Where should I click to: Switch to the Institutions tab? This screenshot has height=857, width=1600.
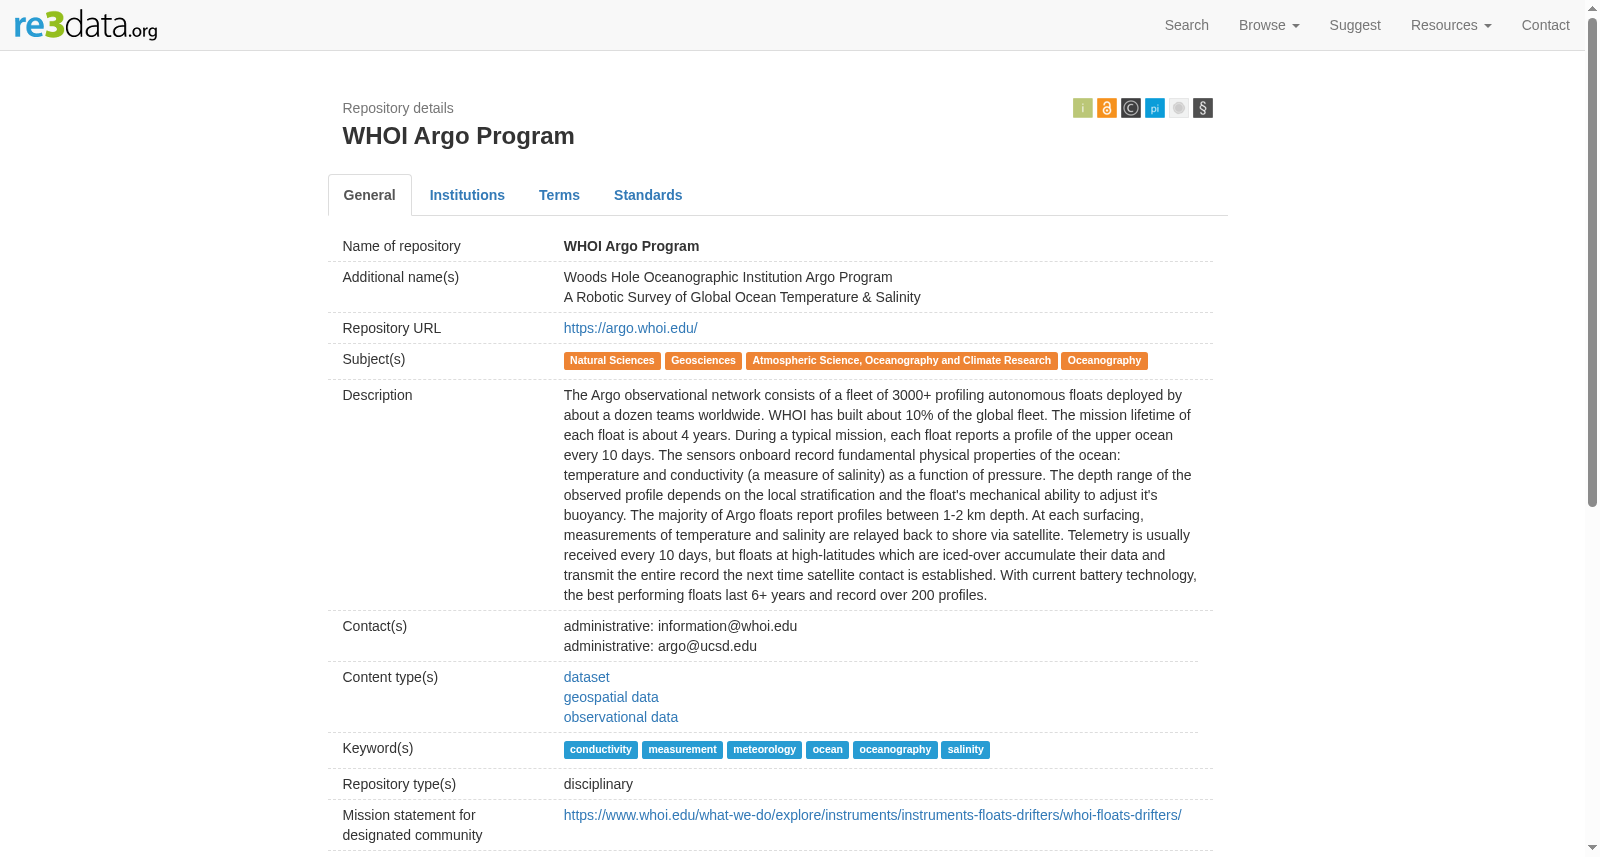pyautogui.click(x=467, y=195)
